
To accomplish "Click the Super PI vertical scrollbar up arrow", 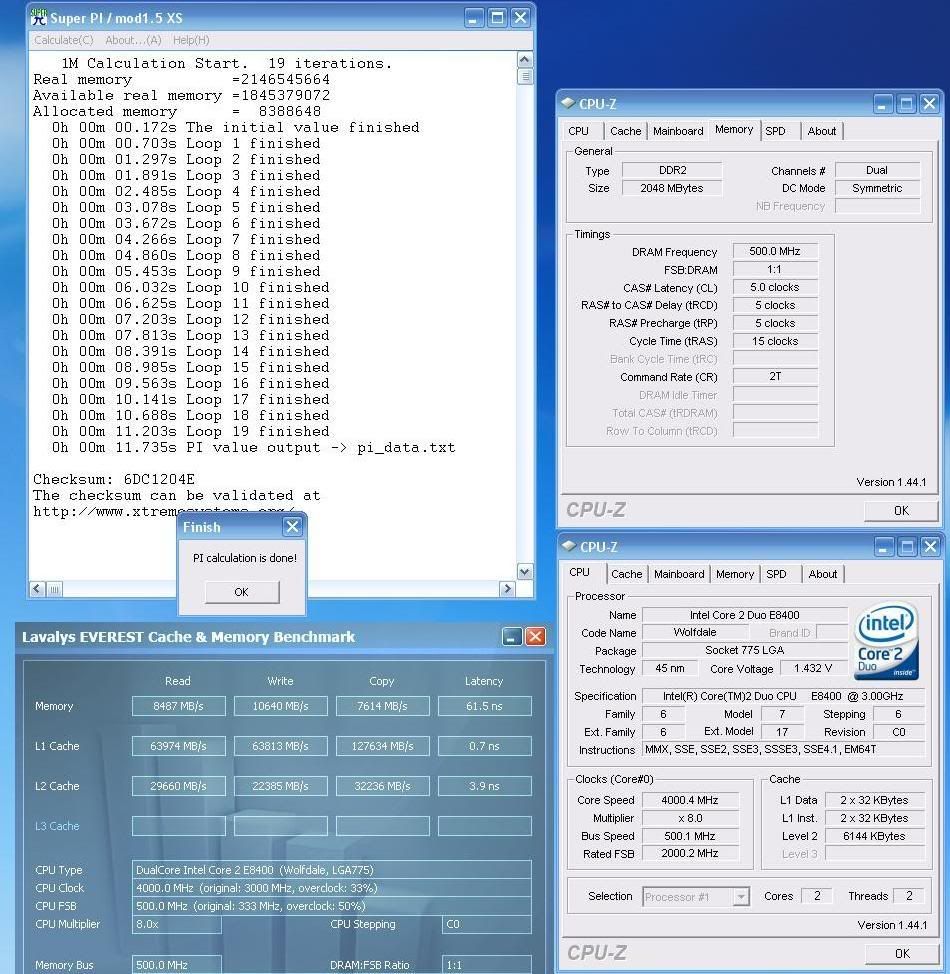I will click(525, 60).
